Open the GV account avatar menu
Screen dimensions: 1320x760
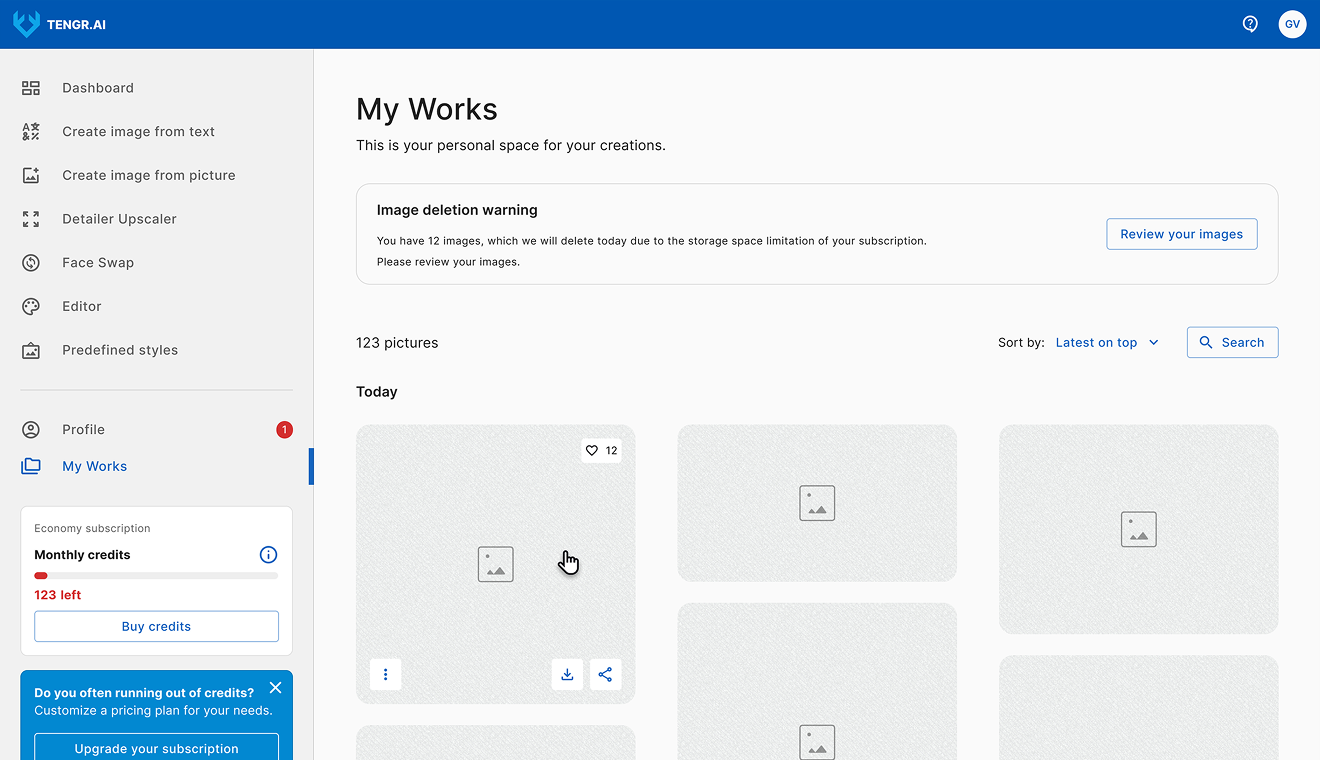click(1292, 24)
